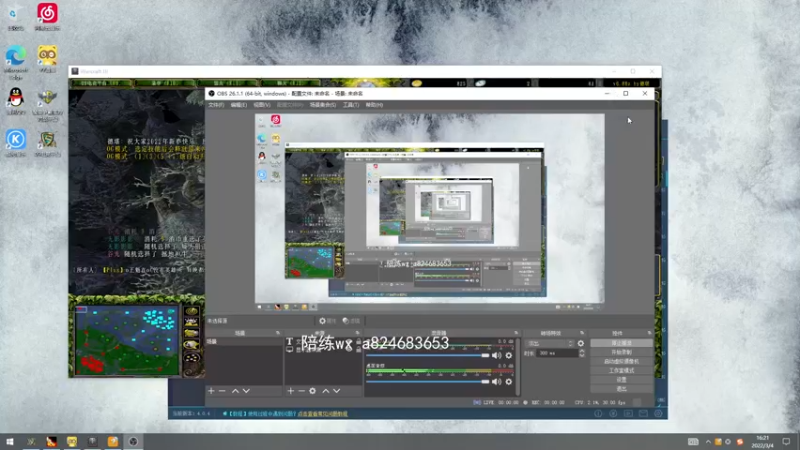Pop out the Audio Mixer dock

pos(516,333)
